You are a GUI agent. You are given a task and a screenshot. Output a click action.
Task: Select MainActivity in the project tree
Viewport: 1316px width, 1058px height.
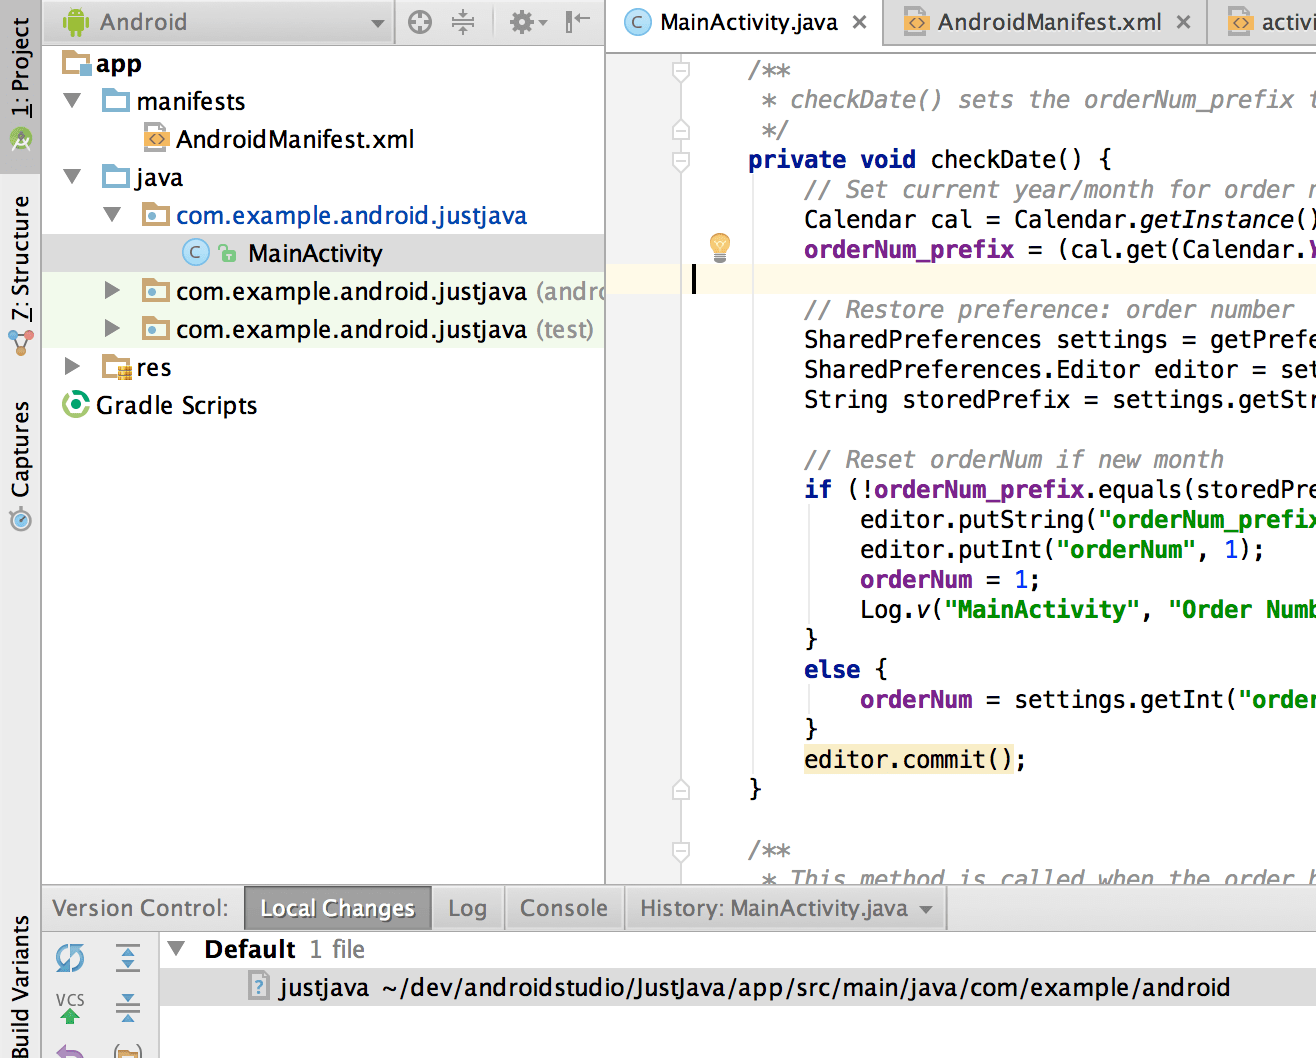(x=323, y=253)
